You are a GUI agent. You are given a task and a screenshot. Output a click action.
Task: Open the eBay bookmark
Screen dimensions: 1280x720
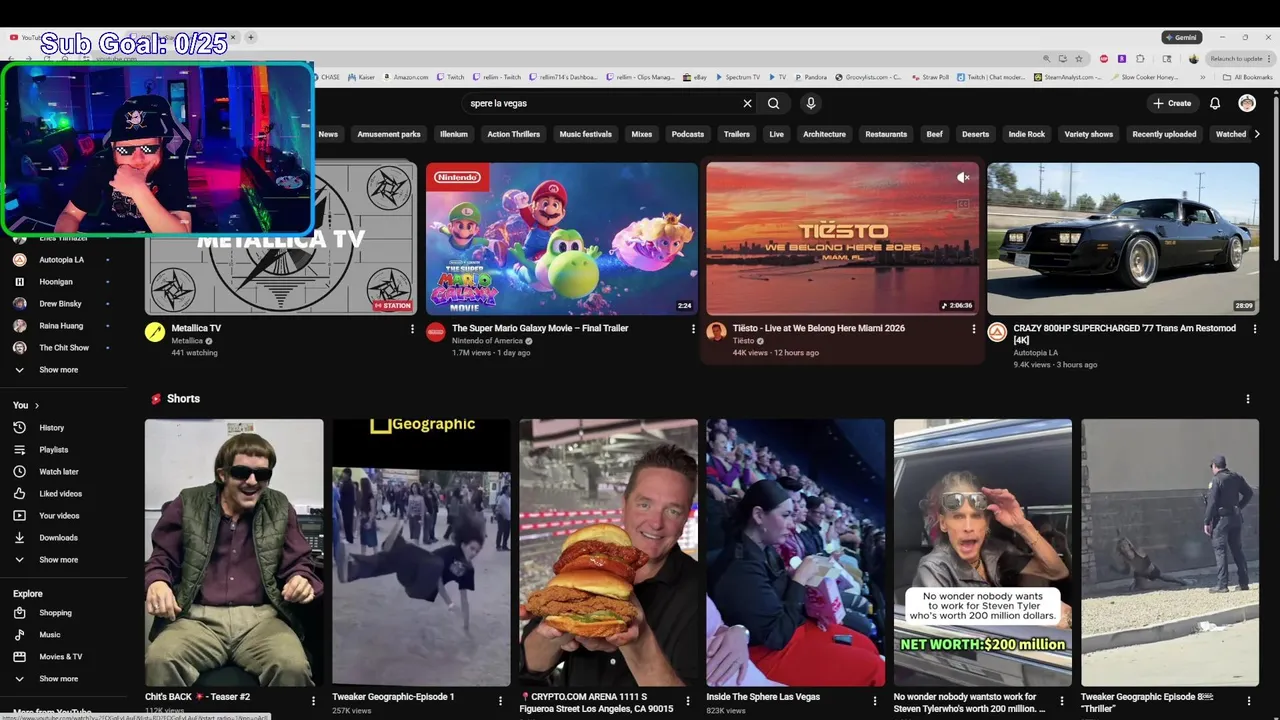[x=695, y=77]
